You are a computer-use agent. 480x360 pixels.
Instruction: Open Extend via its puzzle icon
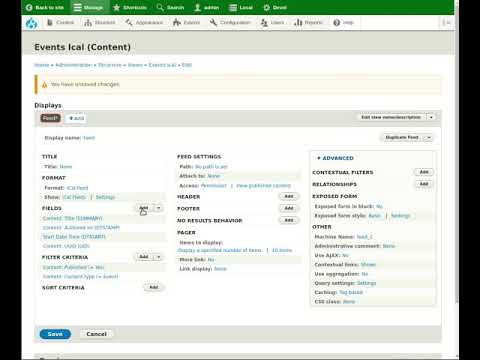click(177, 22)
